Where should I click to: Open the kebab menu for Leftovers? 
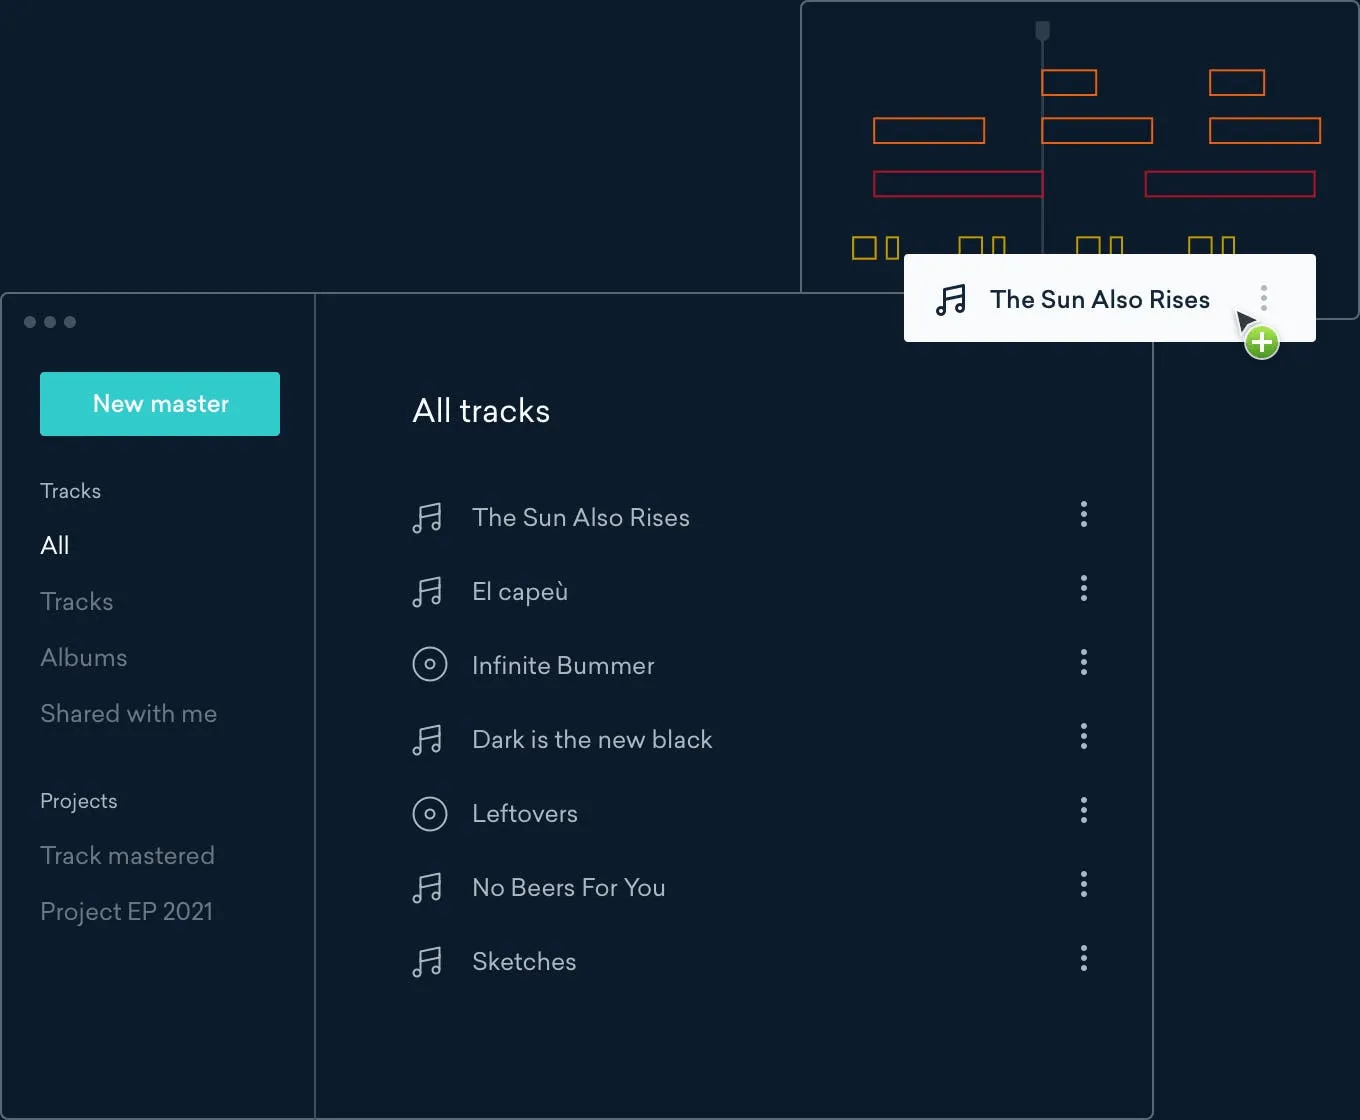tap(1083, 810)
